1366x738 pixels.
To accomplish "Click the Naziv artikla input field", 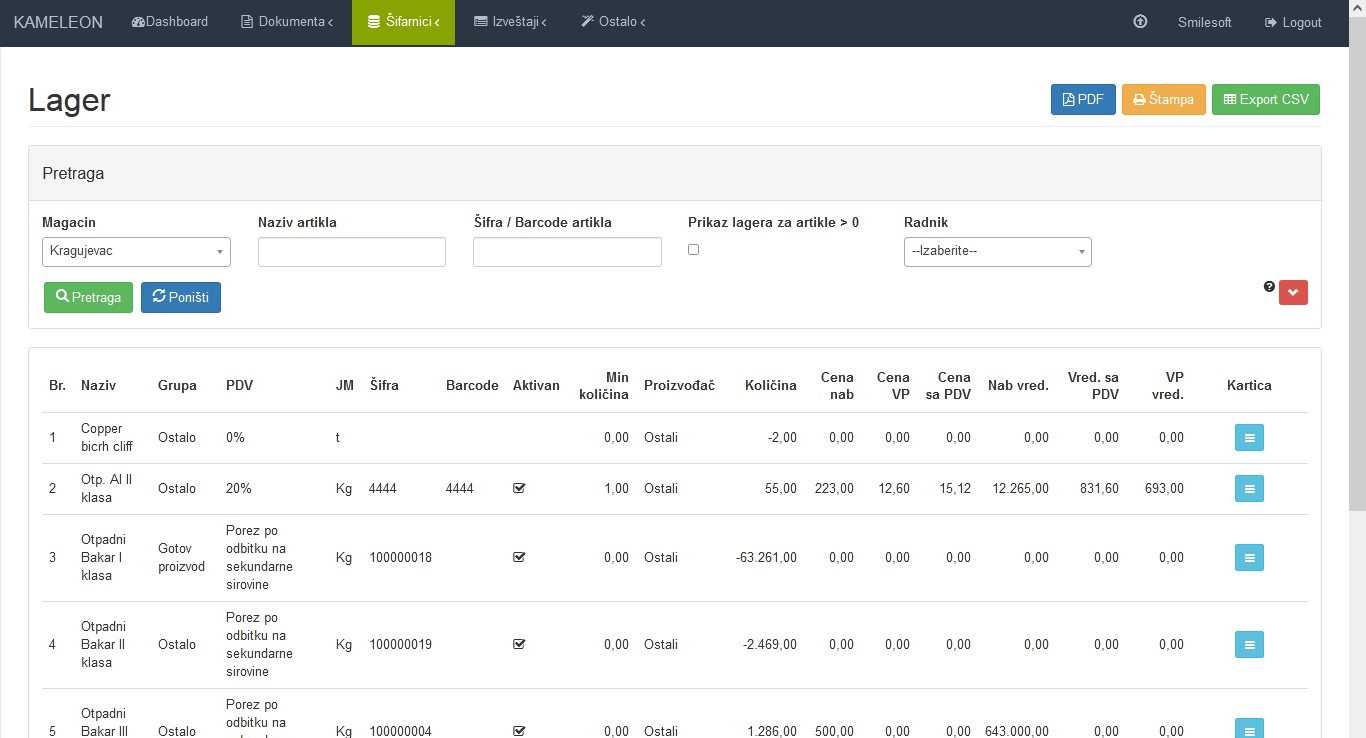I will pyautogui.click(x=351, y=252).
